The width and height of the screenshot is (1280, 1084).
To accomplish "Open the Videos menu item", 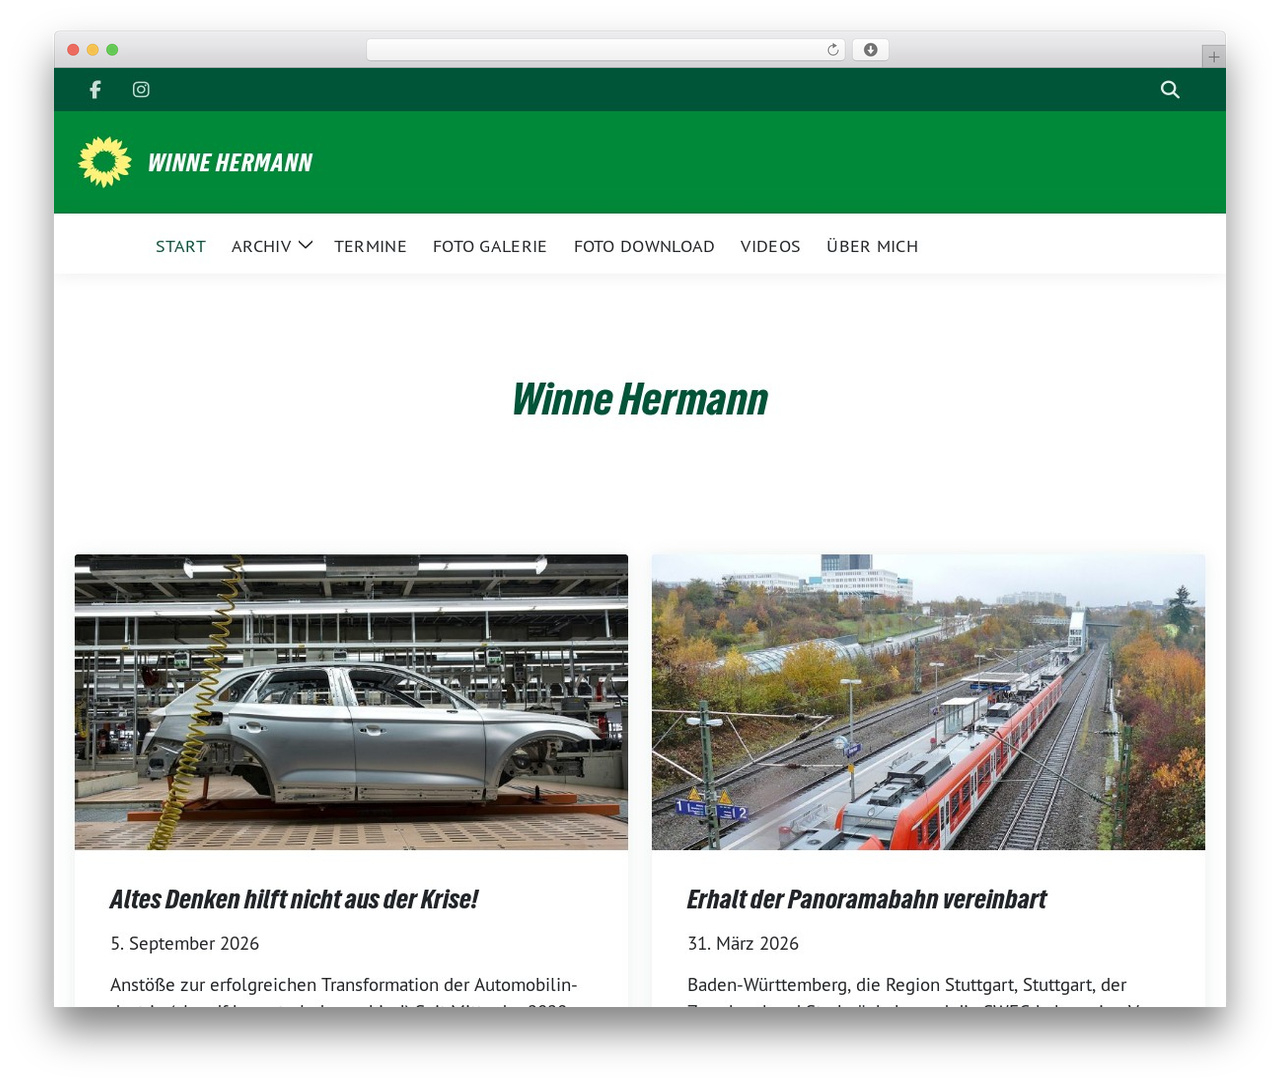I will click(x=770, y=246).
